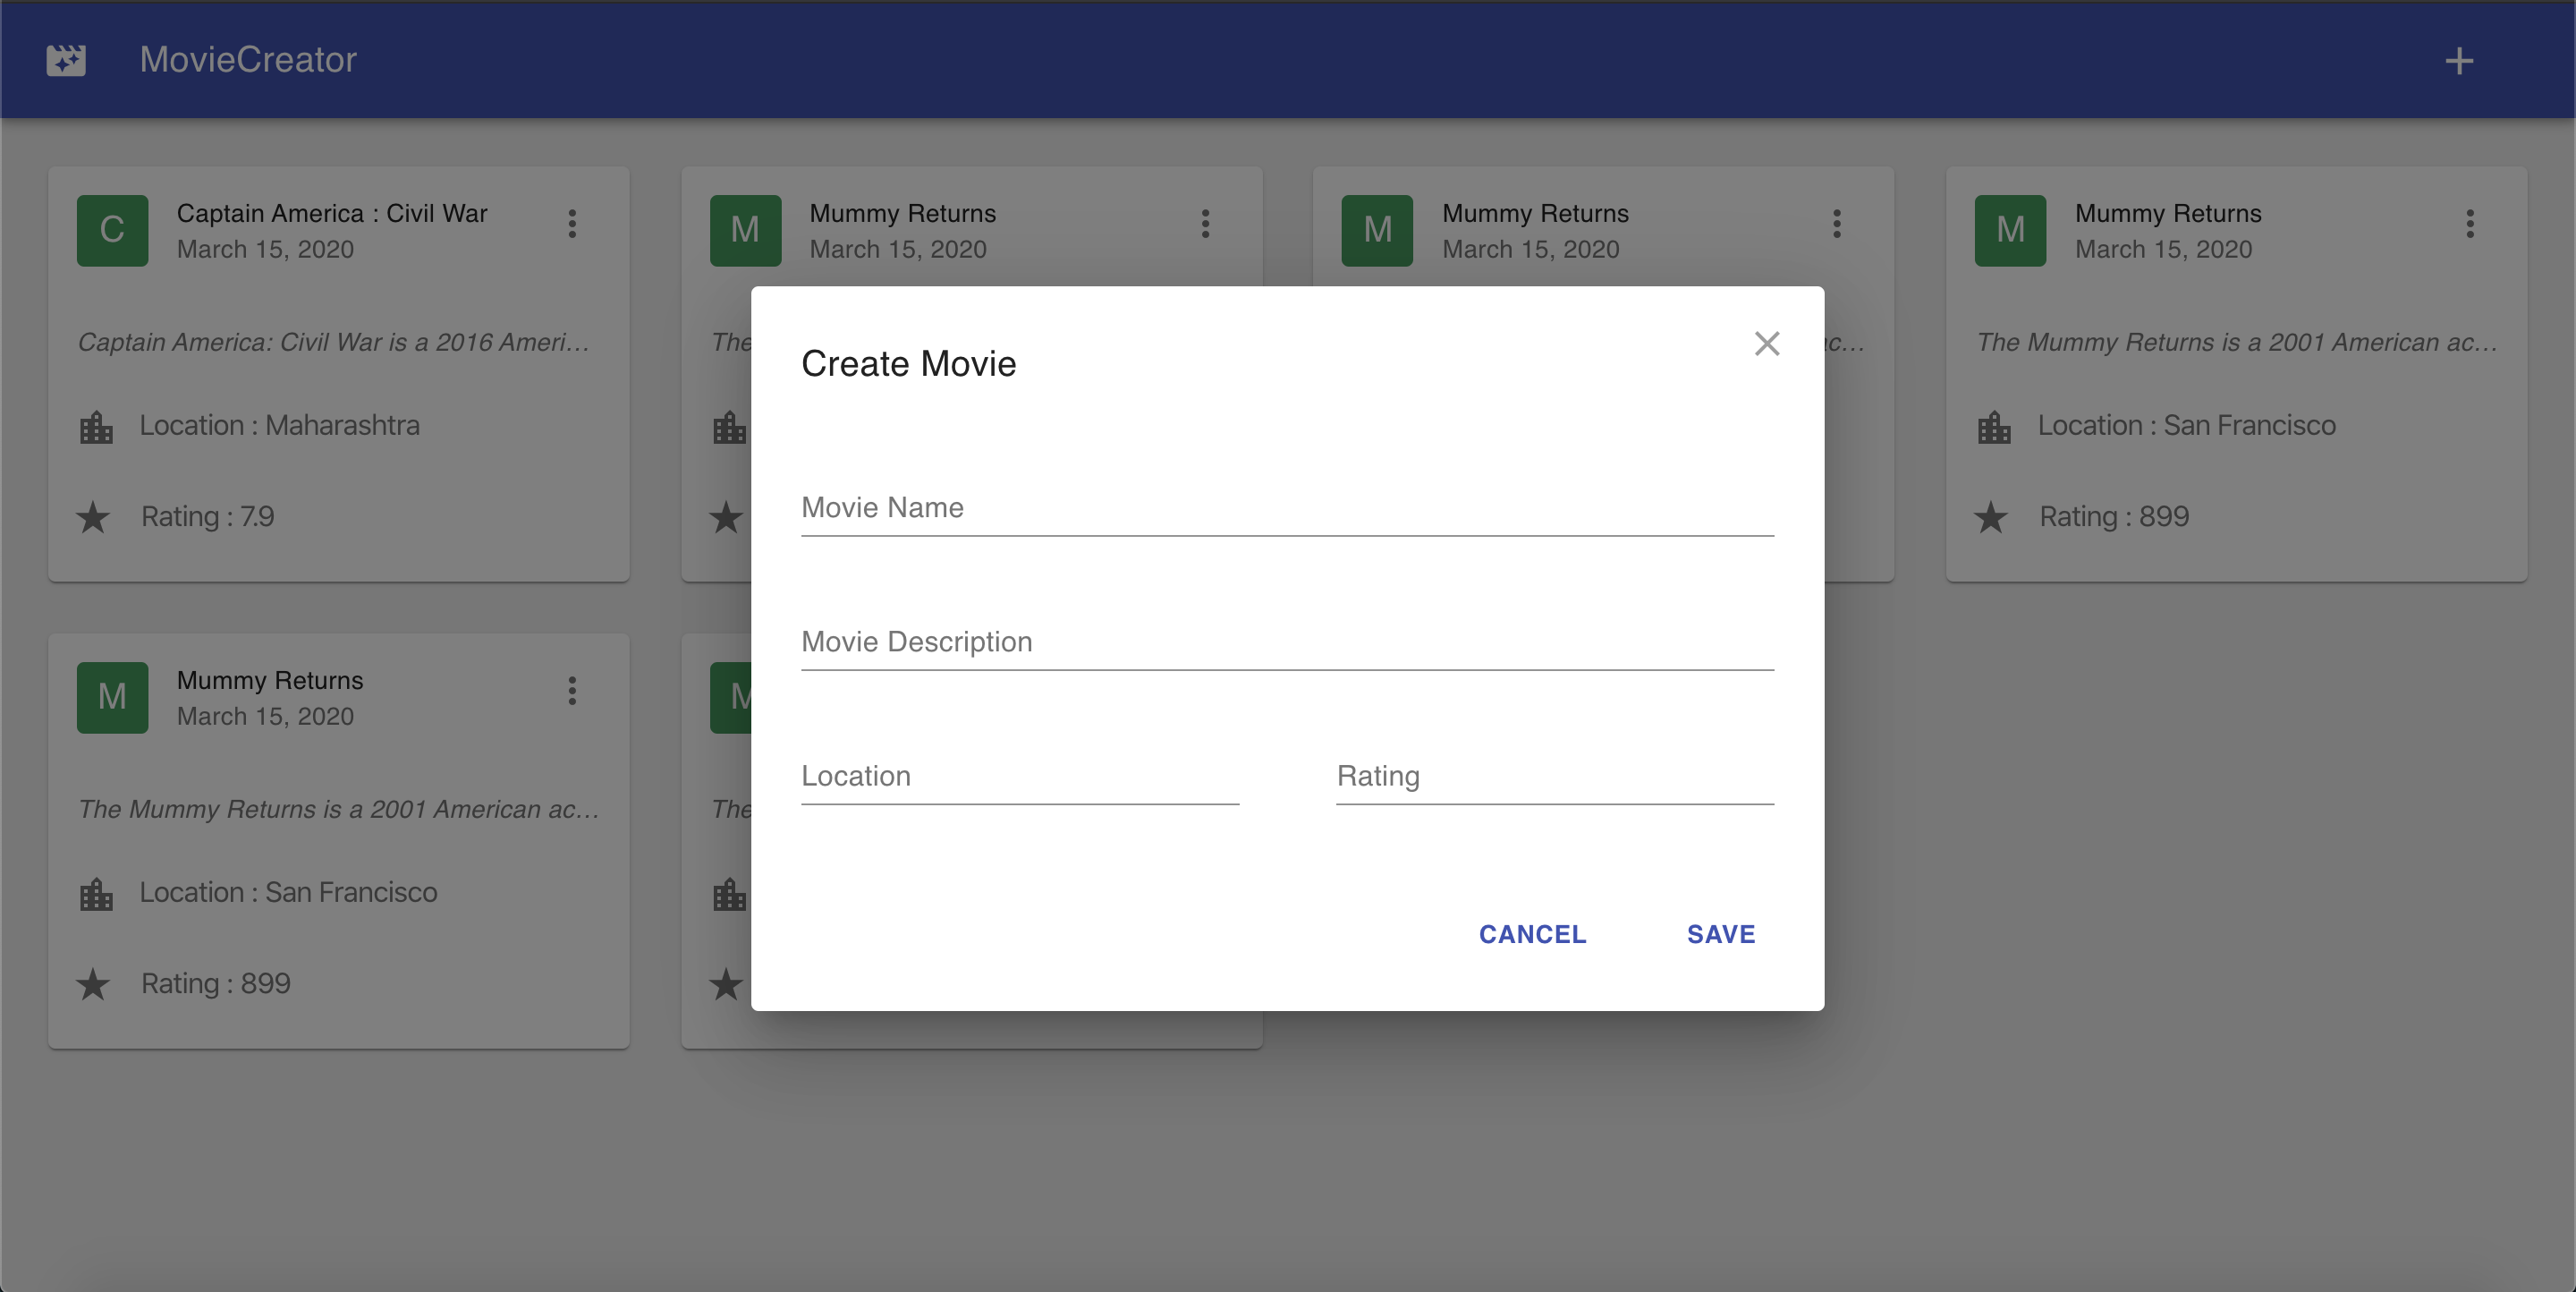Click the green M avatar on far-right card
This screenshot has height=1292, width=2576.
pyautogui.click(x=2010, y=230)
